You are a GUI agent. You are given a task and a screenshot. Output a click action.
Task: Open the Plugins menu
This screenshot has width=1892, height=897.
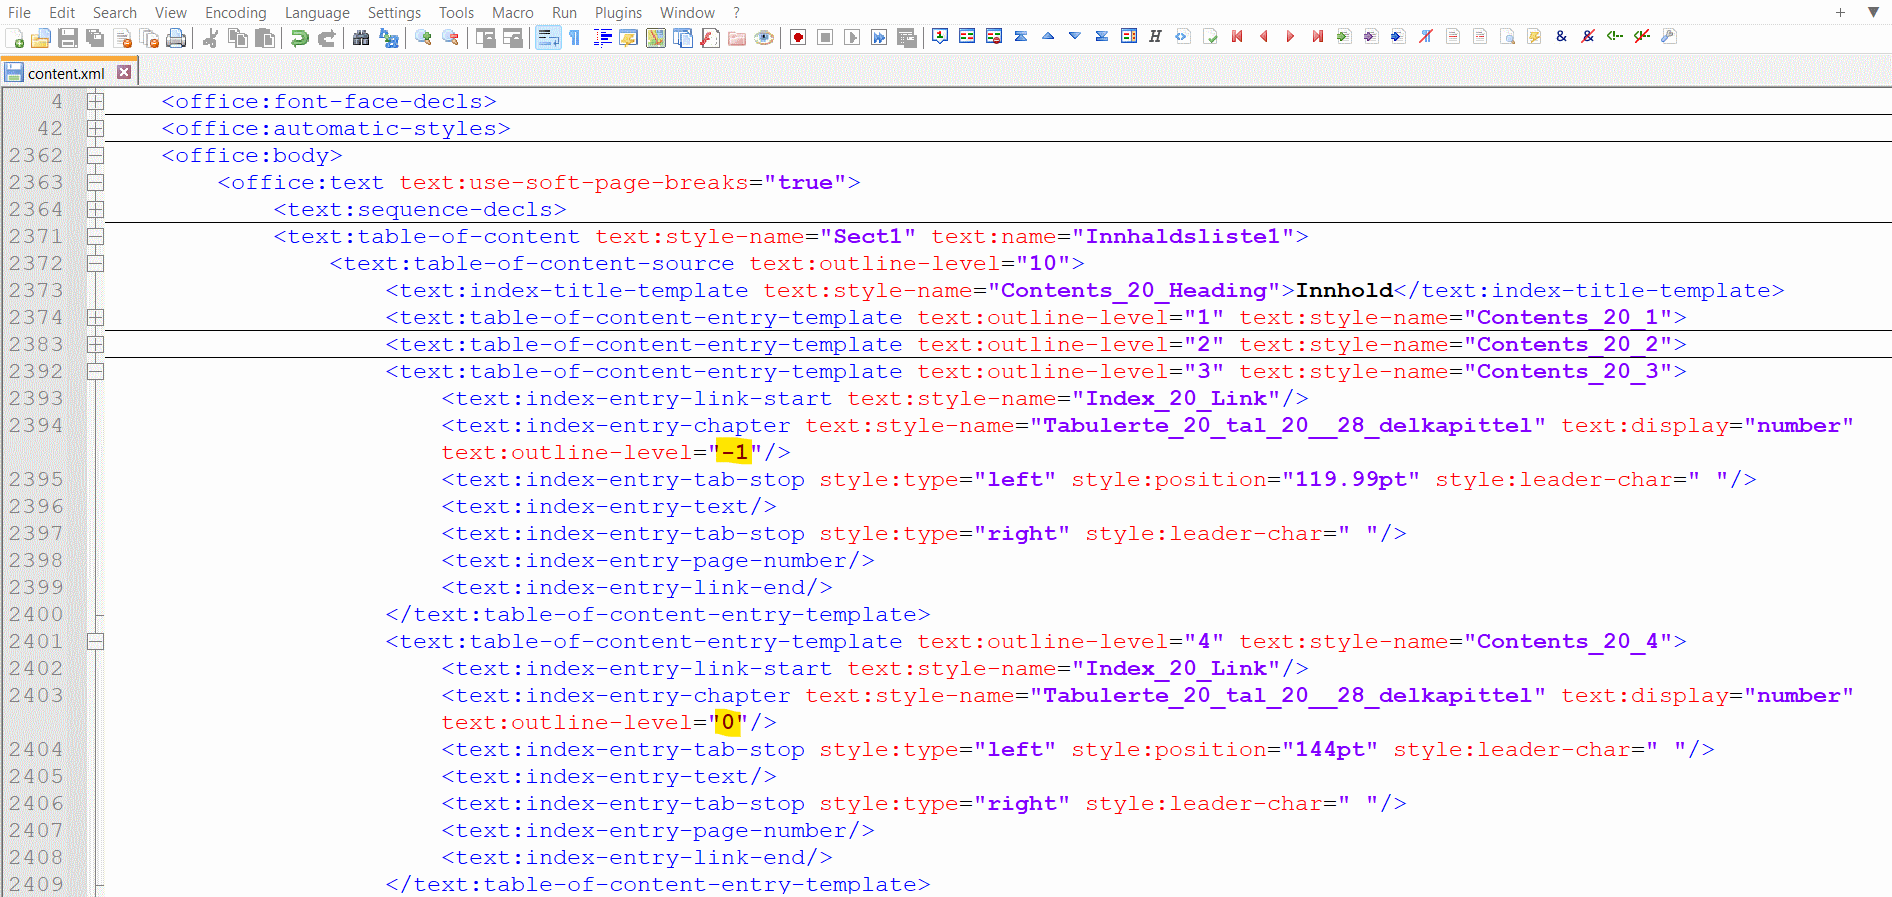click(618, 12)
